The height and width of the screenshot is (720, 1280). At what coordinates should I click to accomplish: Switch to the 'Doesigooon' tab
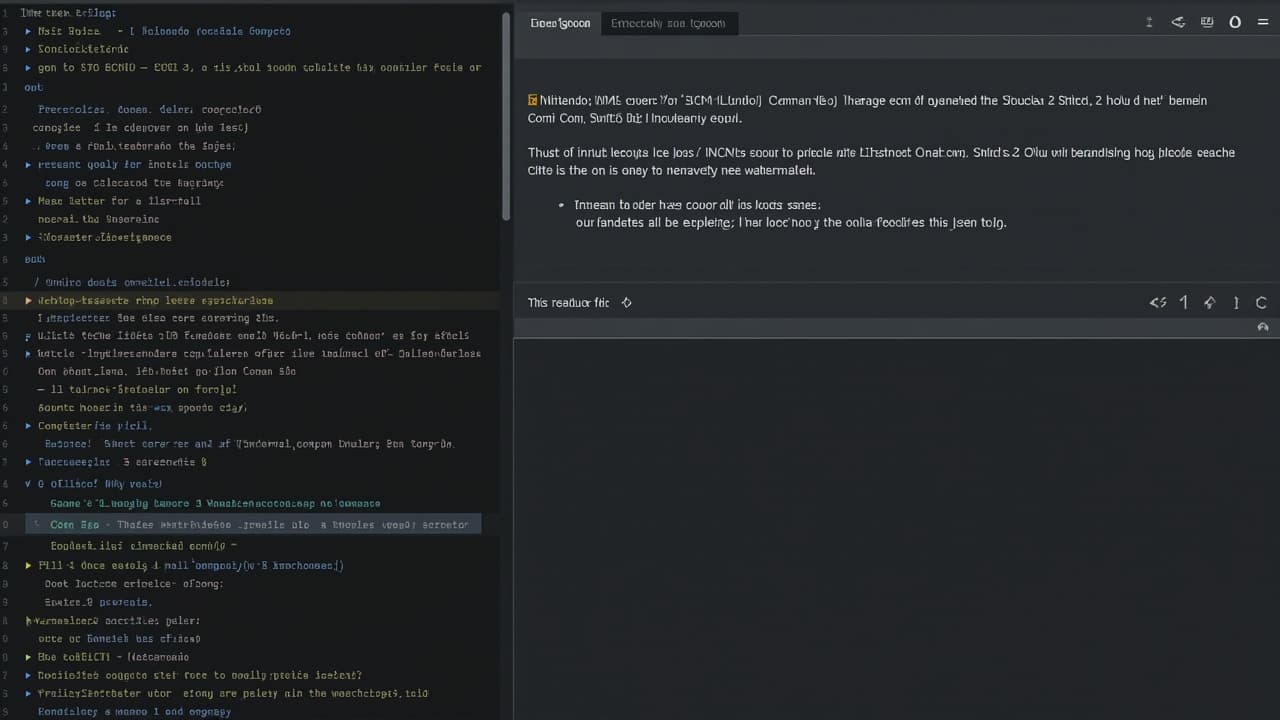560,23
